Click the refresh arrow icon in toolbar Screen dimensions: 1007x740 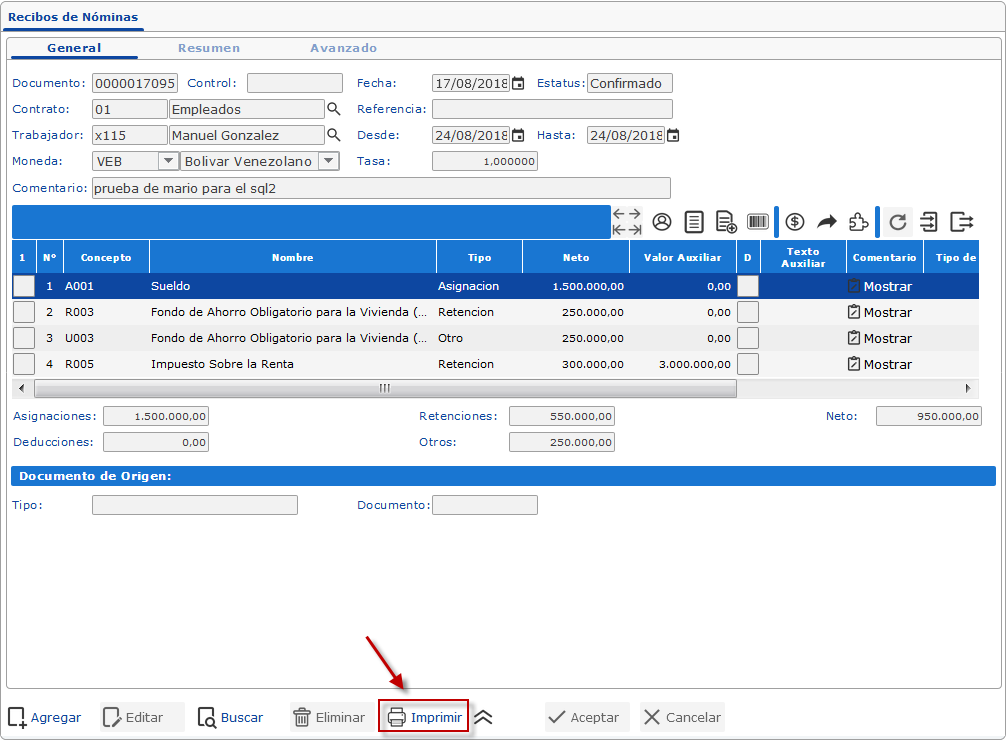click(898, 222)
